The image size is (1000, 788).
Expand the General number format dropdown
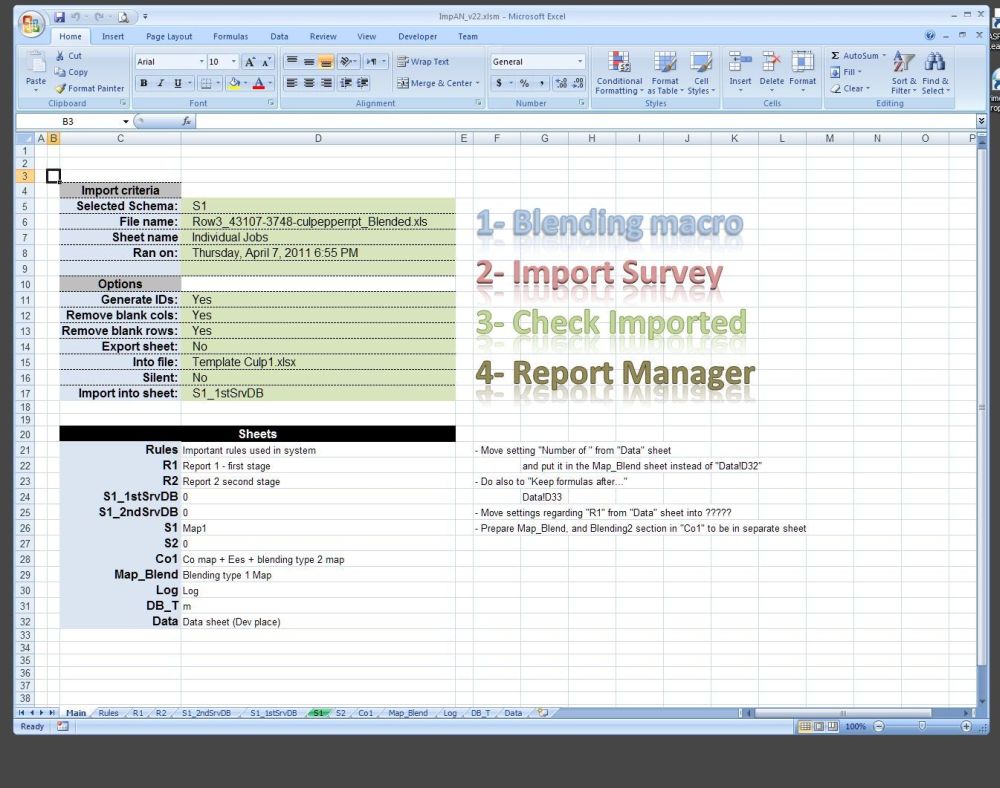coord(580,62)
